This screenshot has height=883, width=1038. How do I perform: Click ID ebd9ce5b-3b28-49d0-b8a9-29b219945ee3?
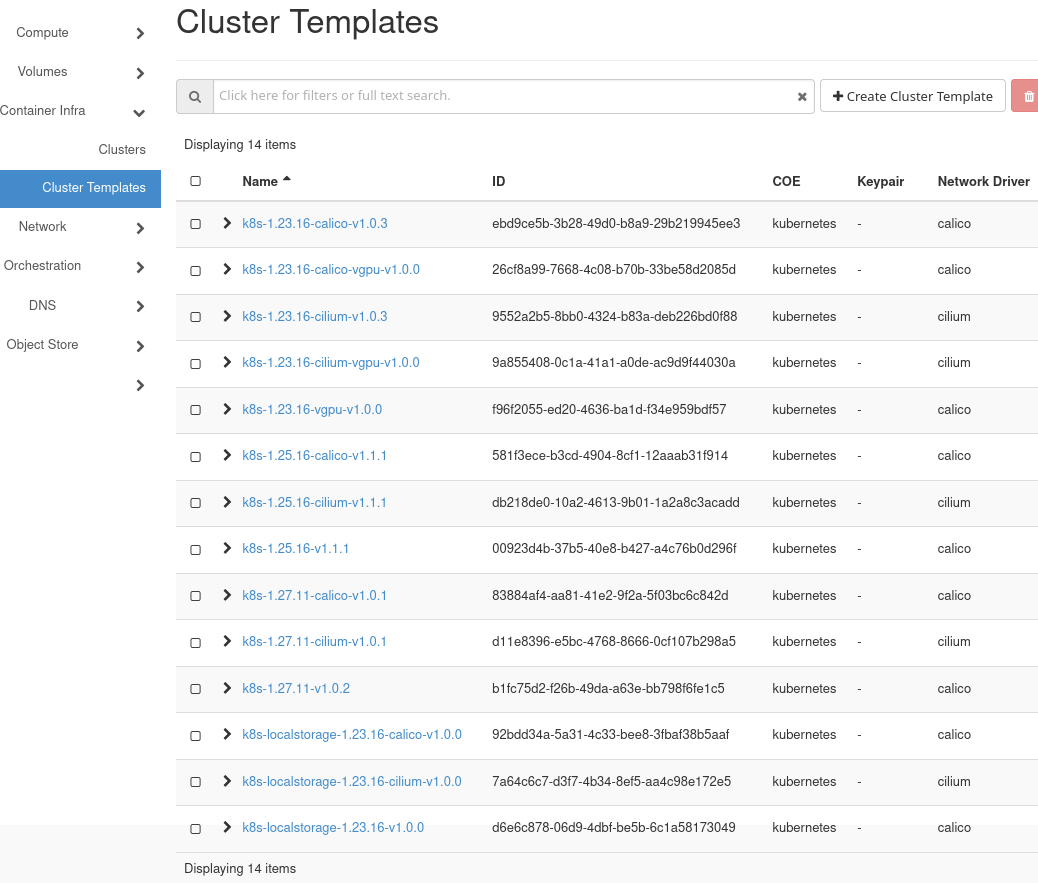(x=616, y=223)
